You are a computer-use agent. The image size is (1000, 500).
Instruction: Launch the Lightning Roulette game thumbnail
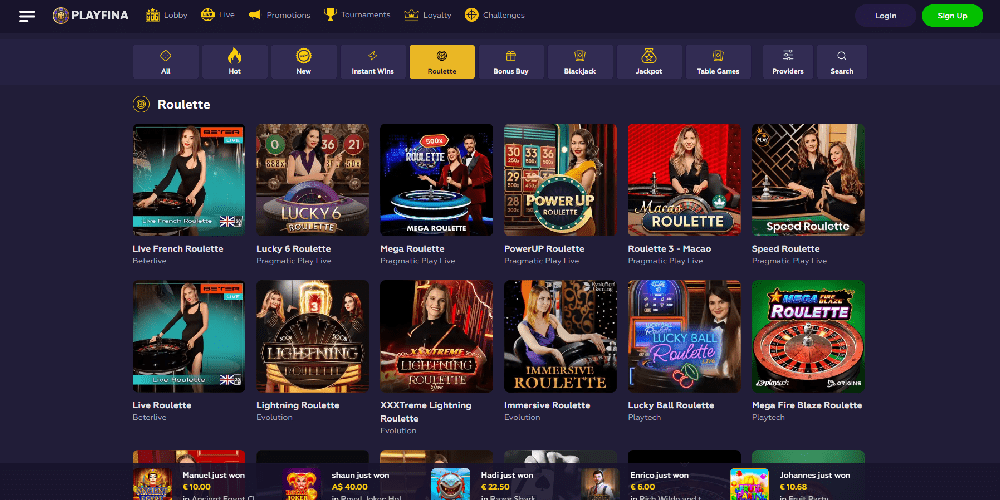pos(312,336)
